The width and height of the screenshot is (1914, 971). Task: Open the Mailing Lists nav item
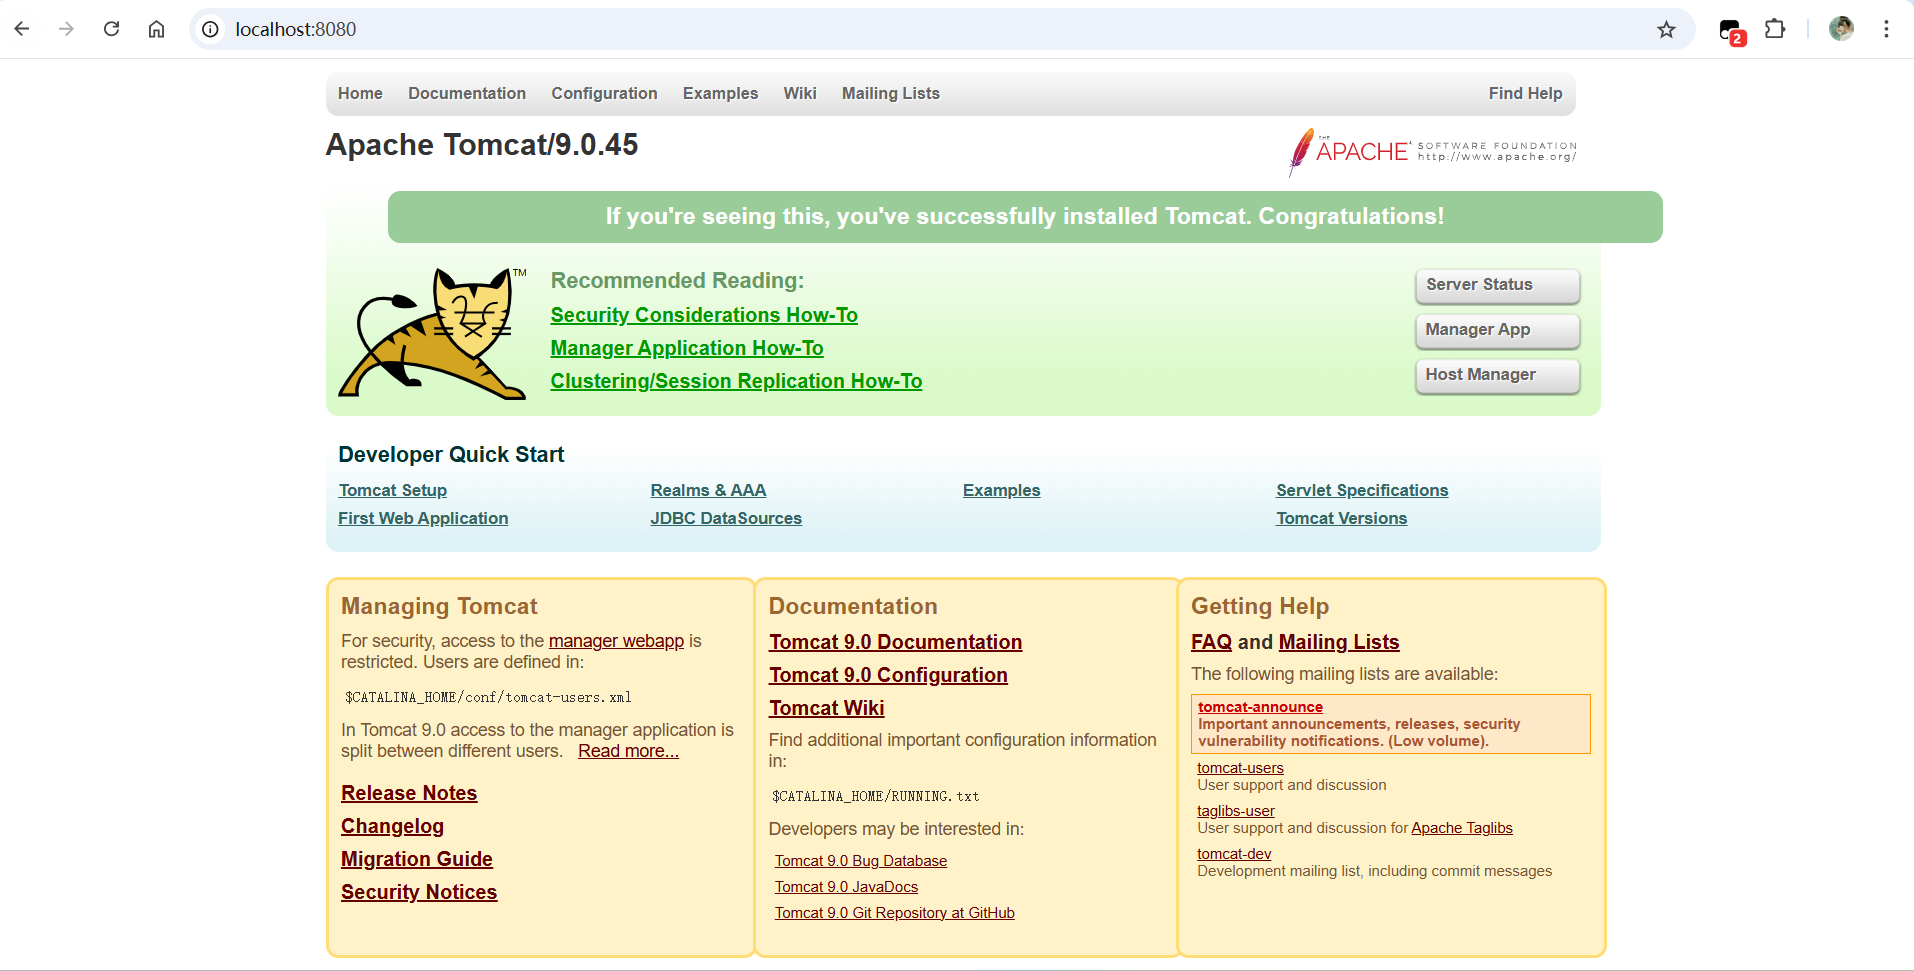pyautogui.click(x=891, y=93)
